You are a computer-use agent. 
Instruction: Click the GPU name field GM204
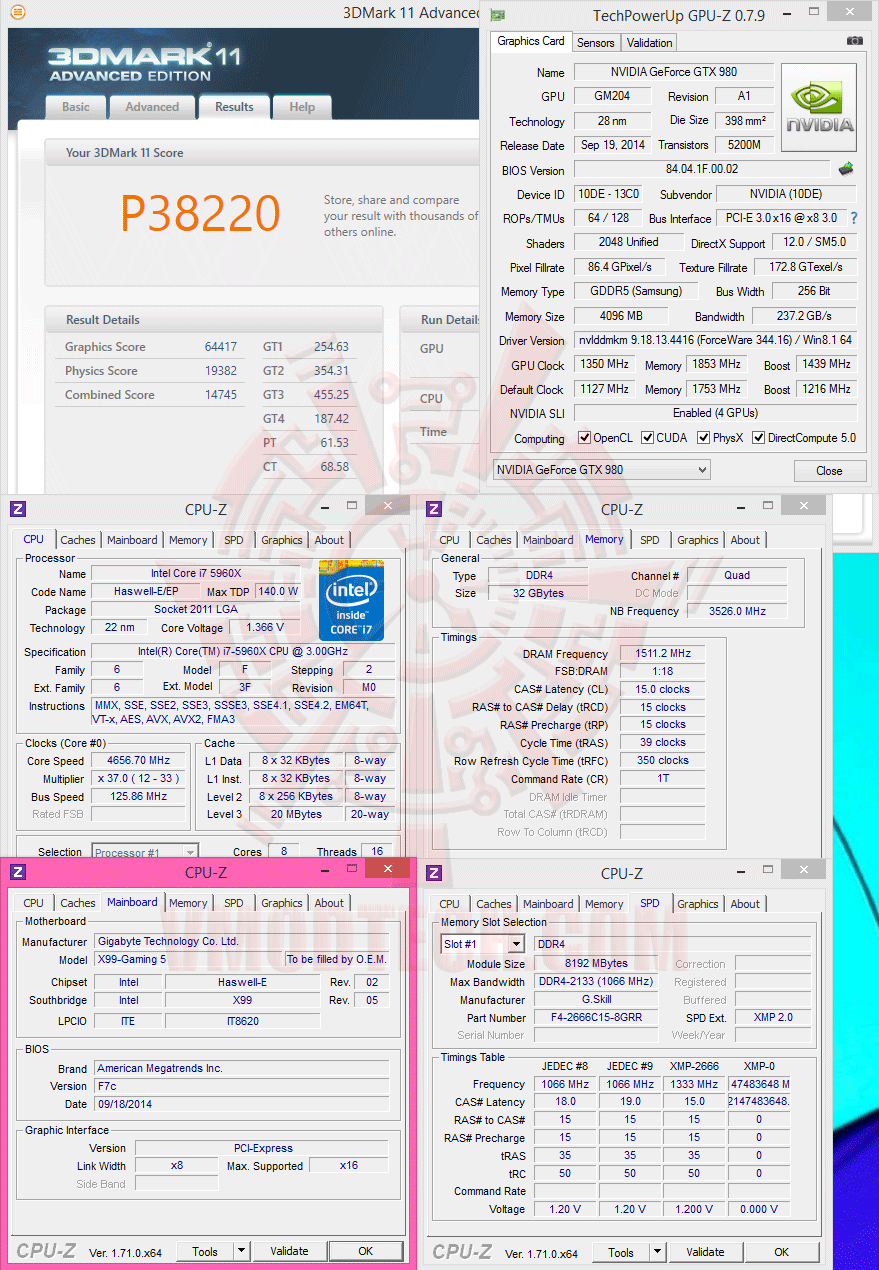[612, 96]
